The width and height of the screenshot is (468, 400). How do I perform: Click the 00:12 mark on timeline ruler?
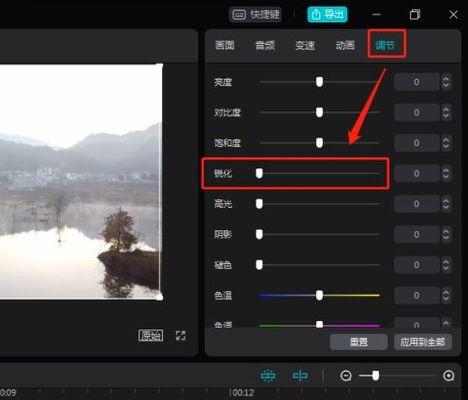(243, 393)
